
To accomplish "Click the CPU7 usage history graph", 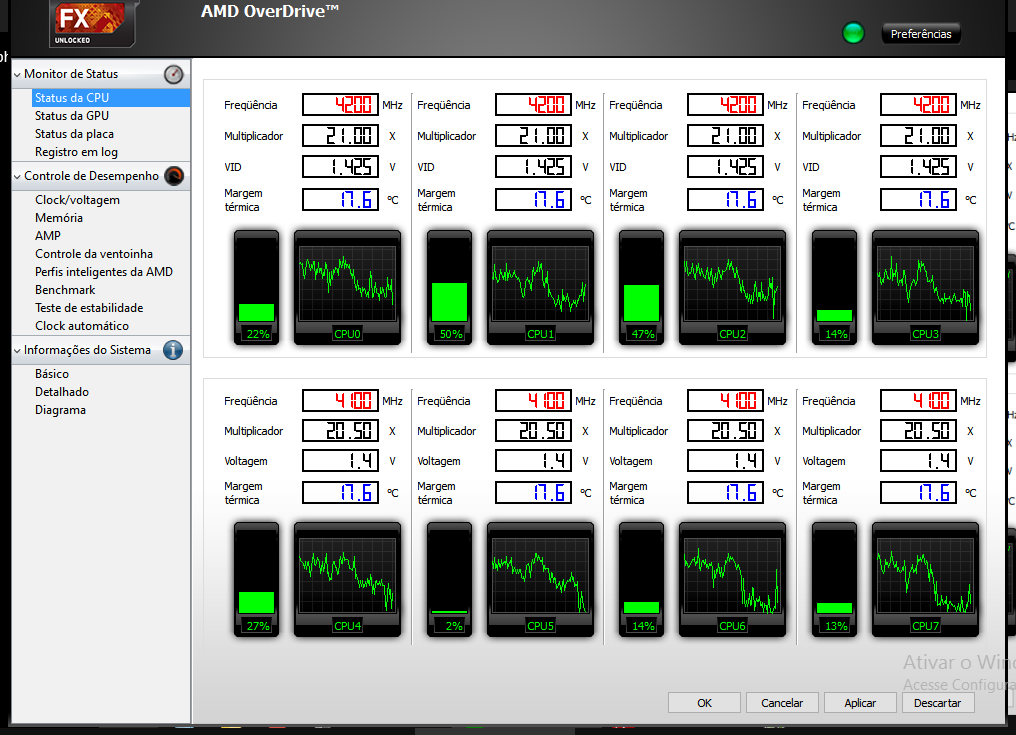I will click(925, 579).
